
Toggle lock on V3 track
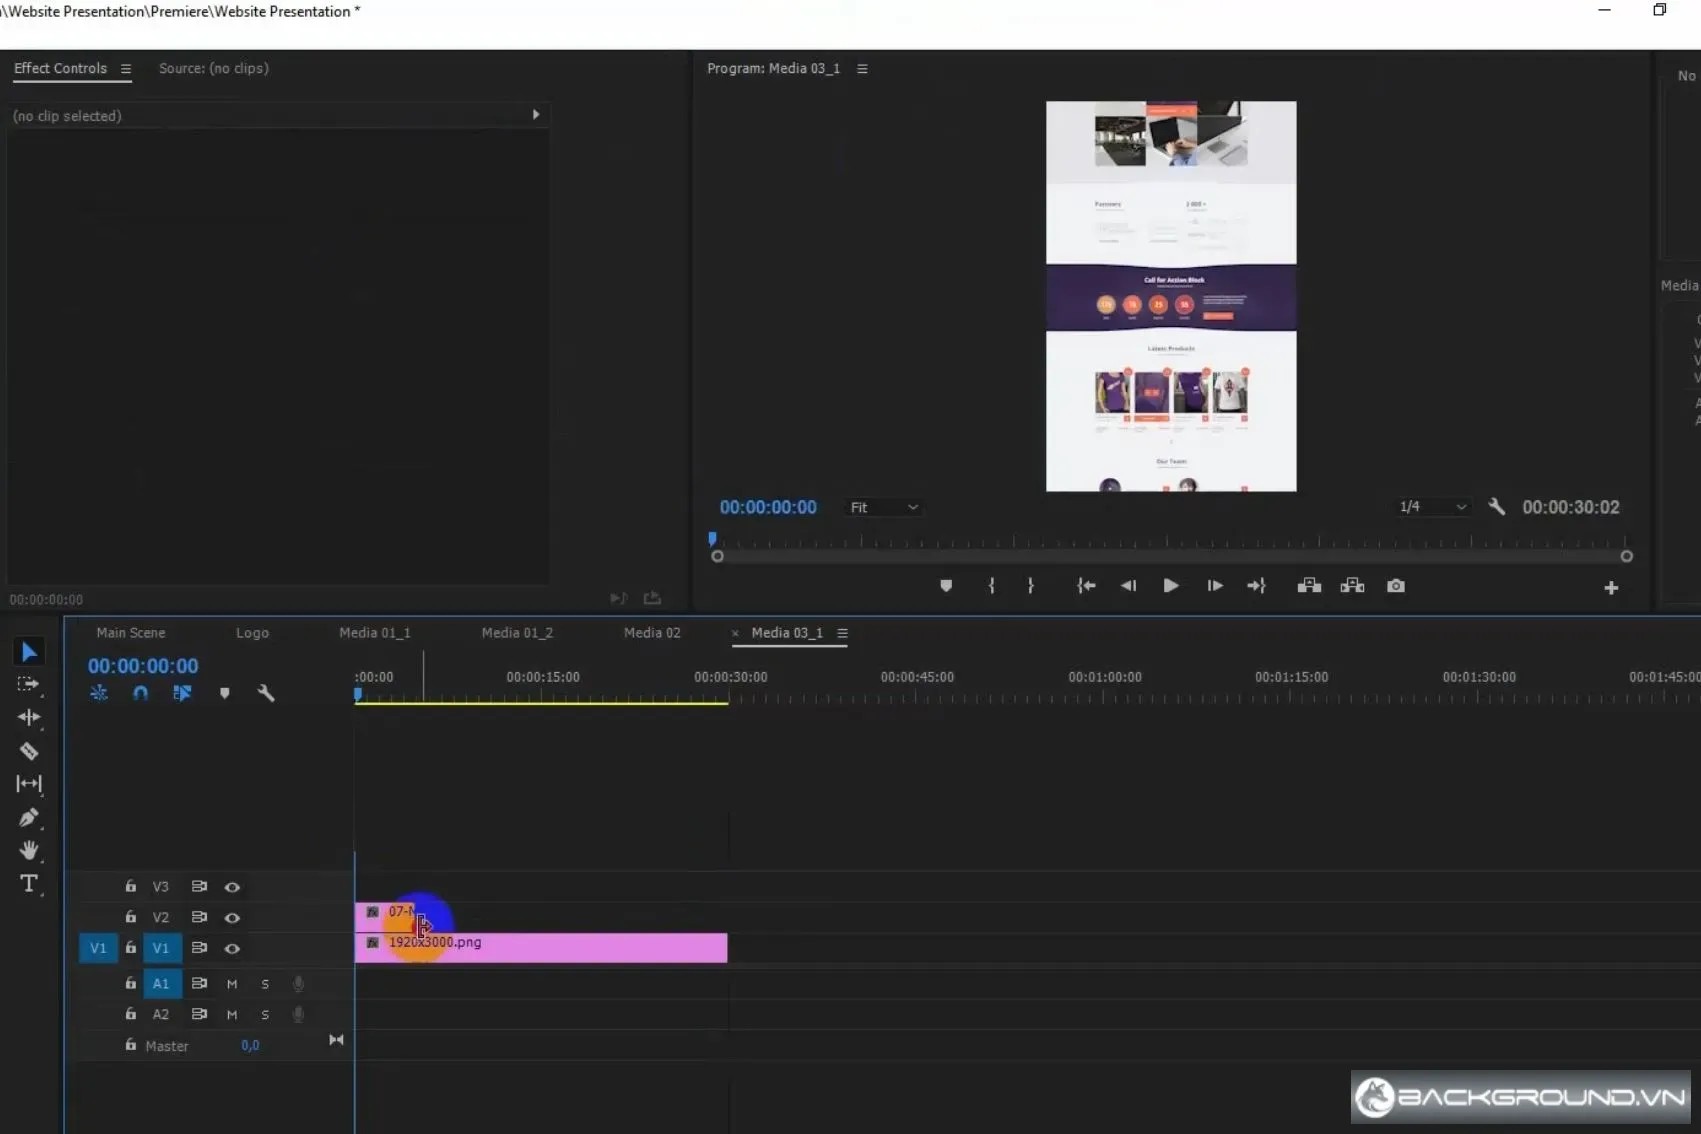[130, 886]
